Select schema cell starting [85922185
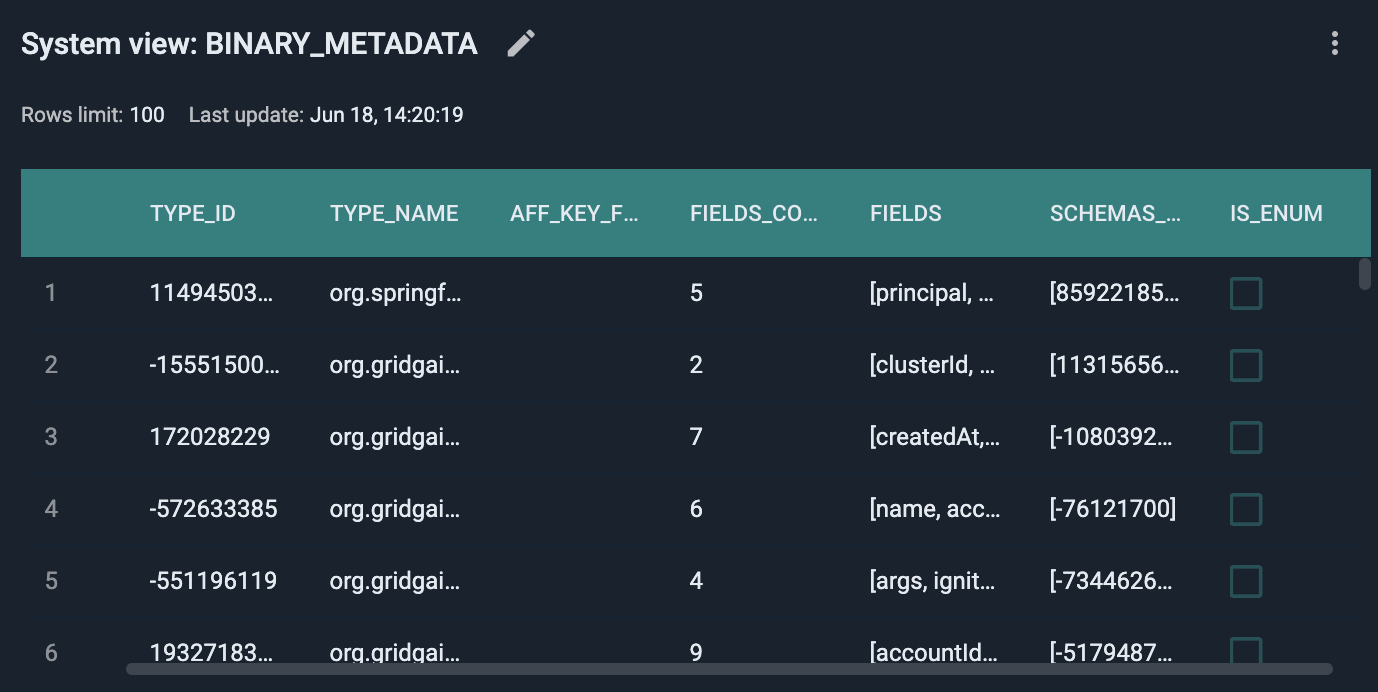 [x=1115, y=293]
